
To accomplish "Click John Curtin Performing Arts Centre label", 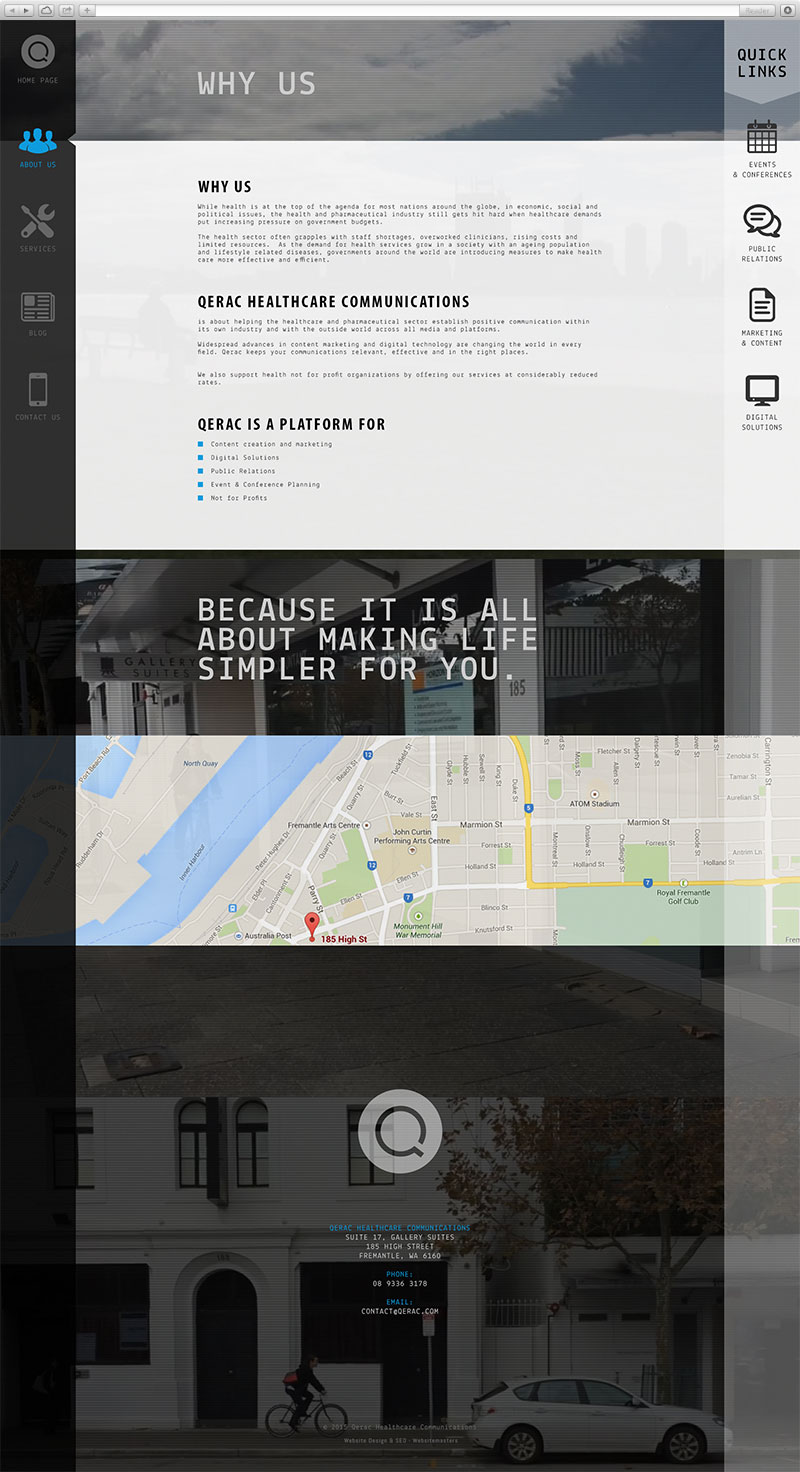I will 412,836.
